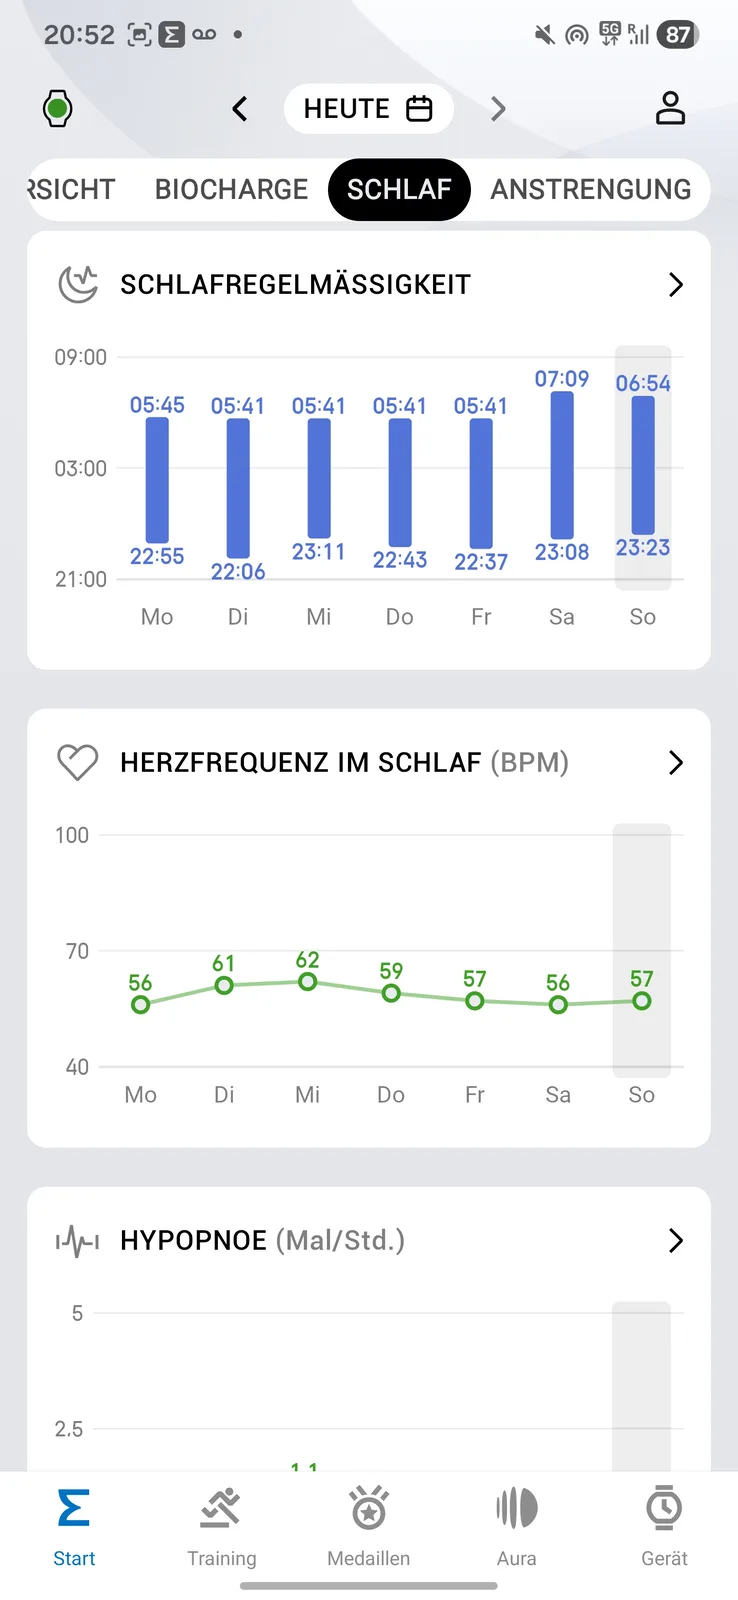
Task: Go to the previous day arrow
Action: coord(239,109)
